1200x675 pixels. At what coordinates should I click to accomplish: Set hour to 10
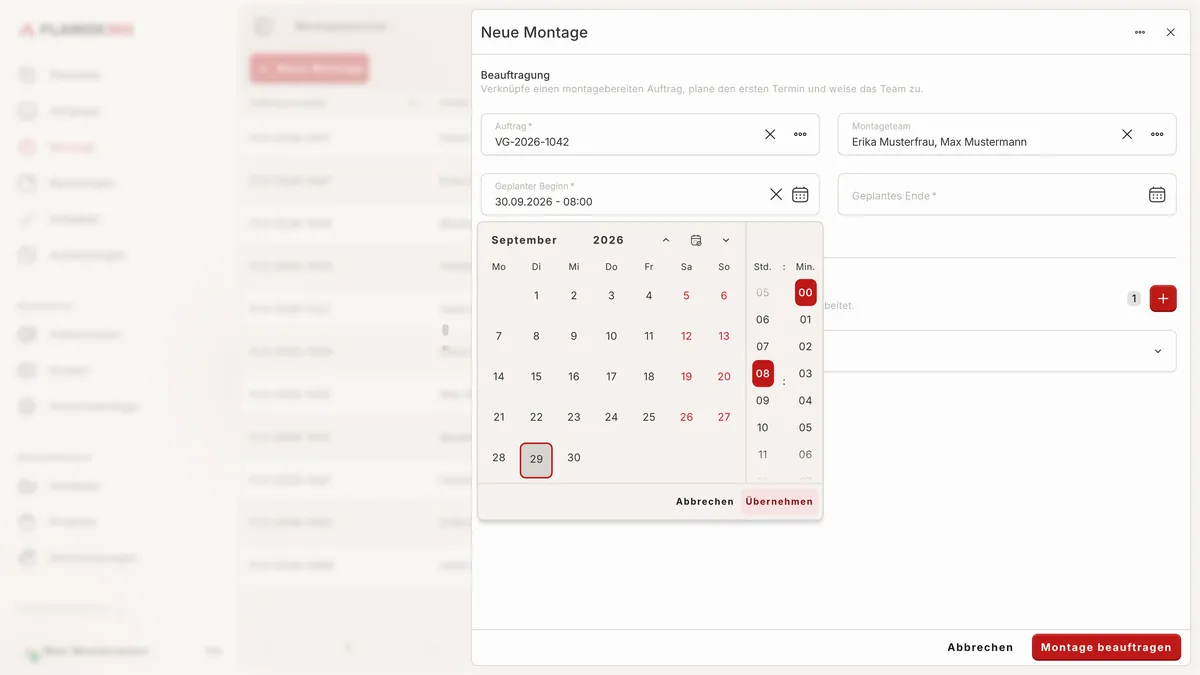pos(763,427)
